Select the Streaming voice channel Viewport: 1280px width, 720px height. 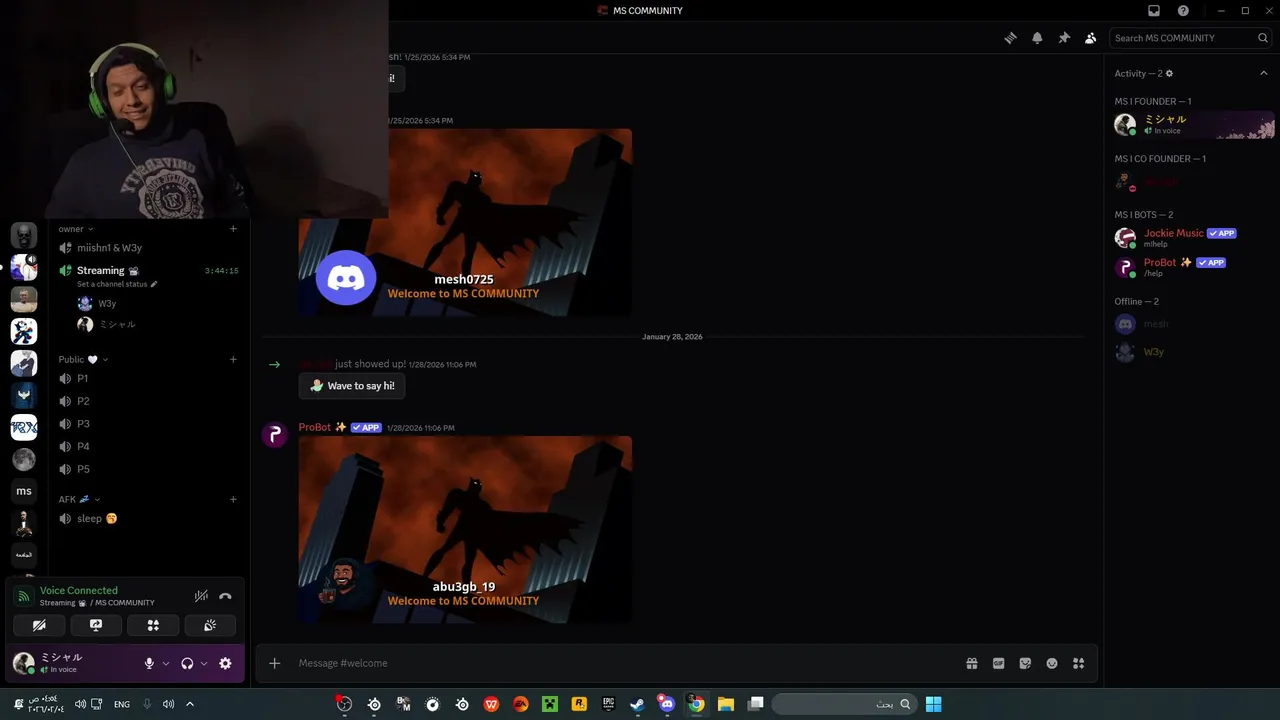point(148,270)
